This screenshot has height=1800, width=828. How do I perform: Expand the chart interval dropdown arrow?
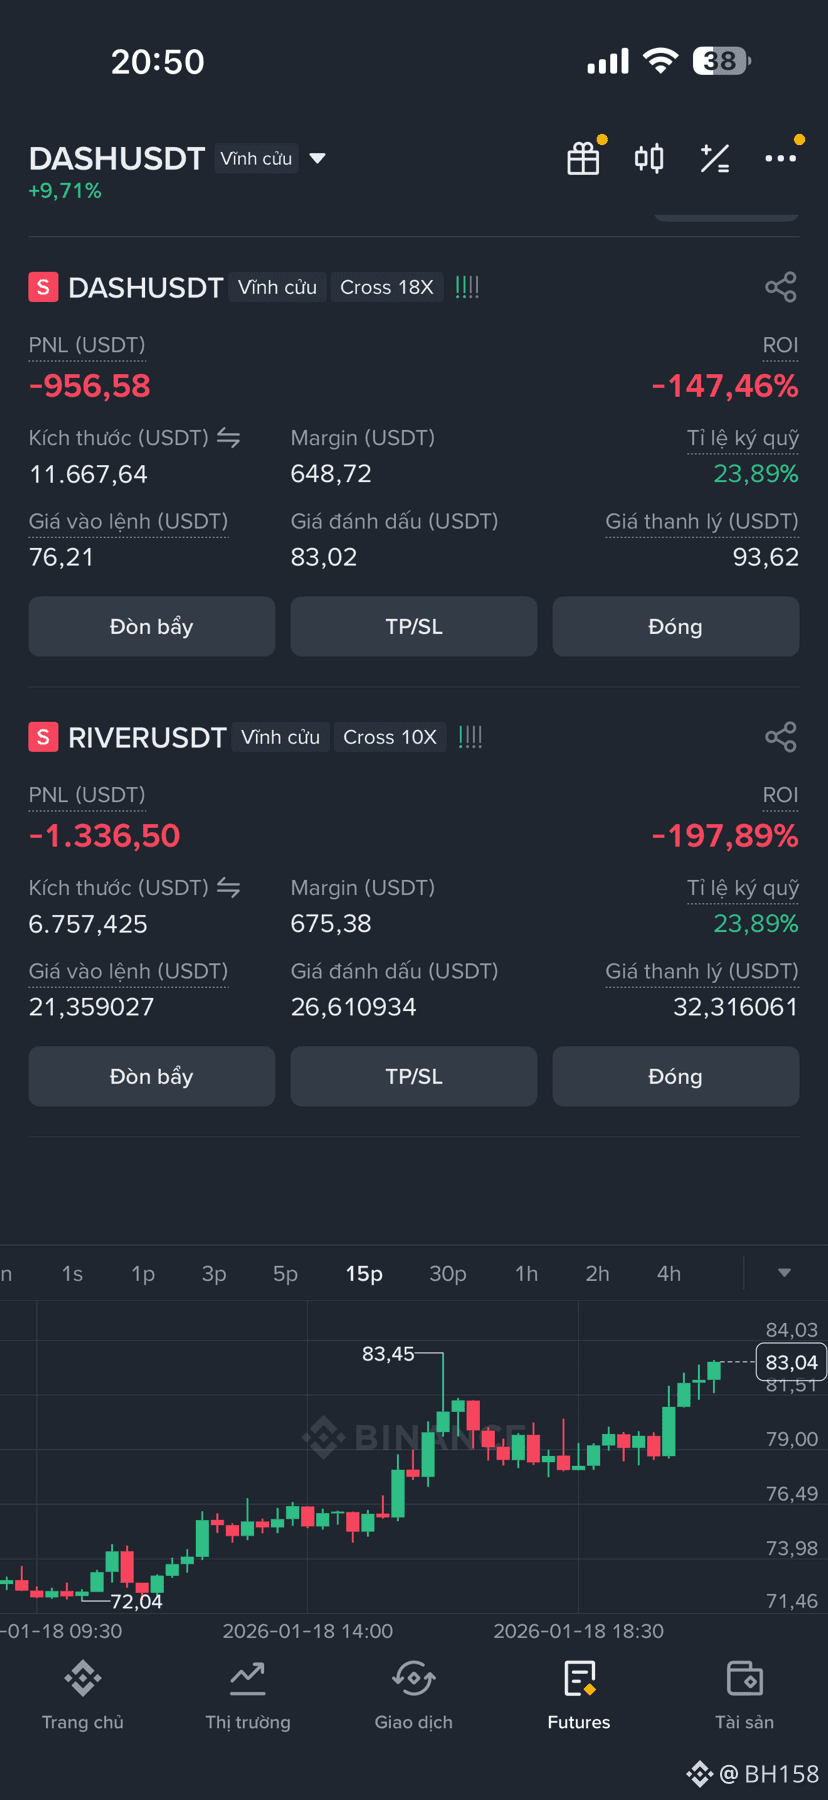point(785,1273)
